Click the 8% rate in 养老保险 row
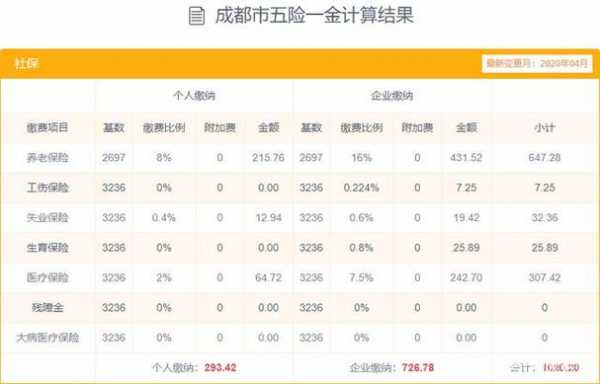 click(x=164, y=158)
